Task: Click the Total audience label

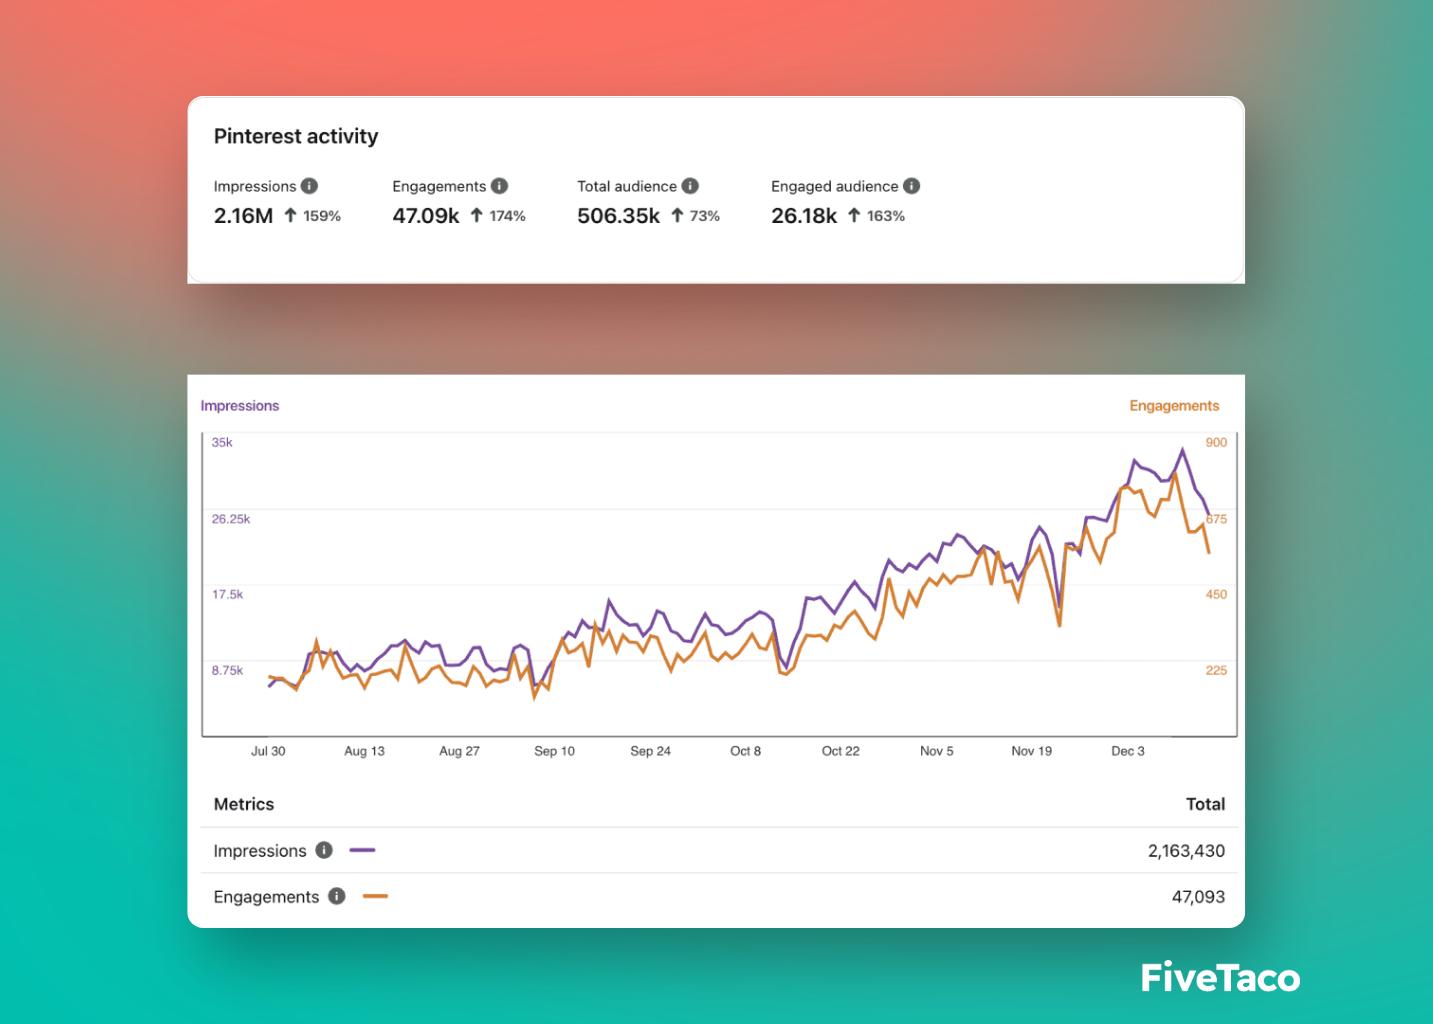Action: (627, 186)
